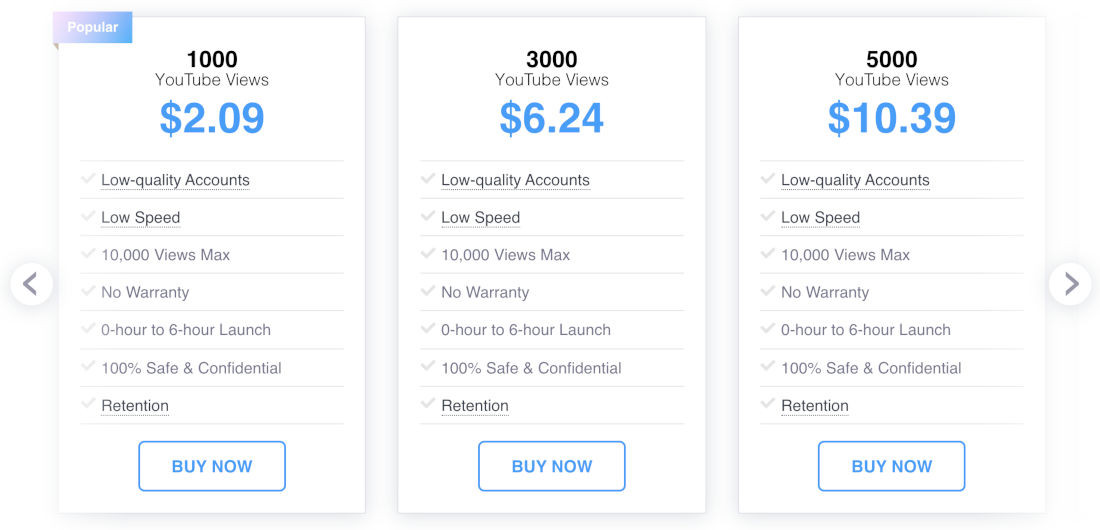Click checkmark beside No Warranty in 3000 plan
This screenshot has height=530, width=1100.
click(x=428, y=291)
